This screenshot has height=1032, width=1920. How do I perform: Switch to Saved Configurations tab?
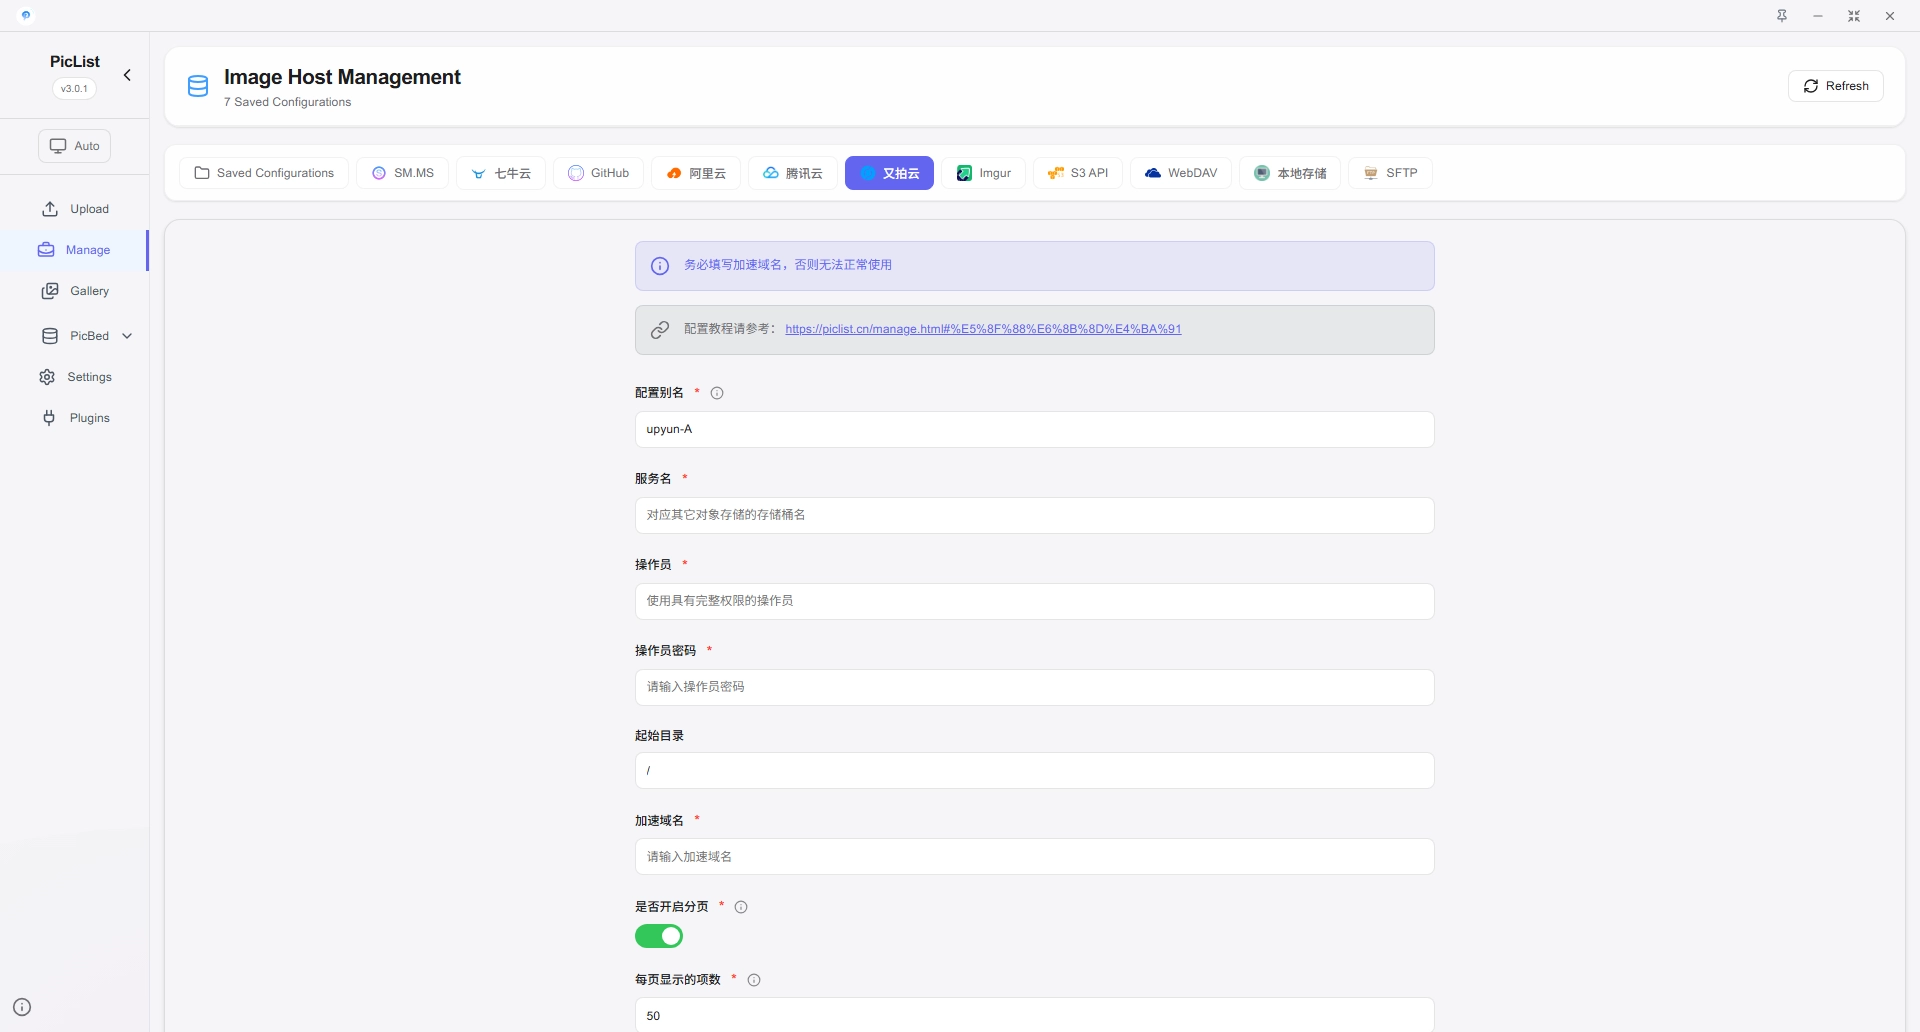[264, 173]
